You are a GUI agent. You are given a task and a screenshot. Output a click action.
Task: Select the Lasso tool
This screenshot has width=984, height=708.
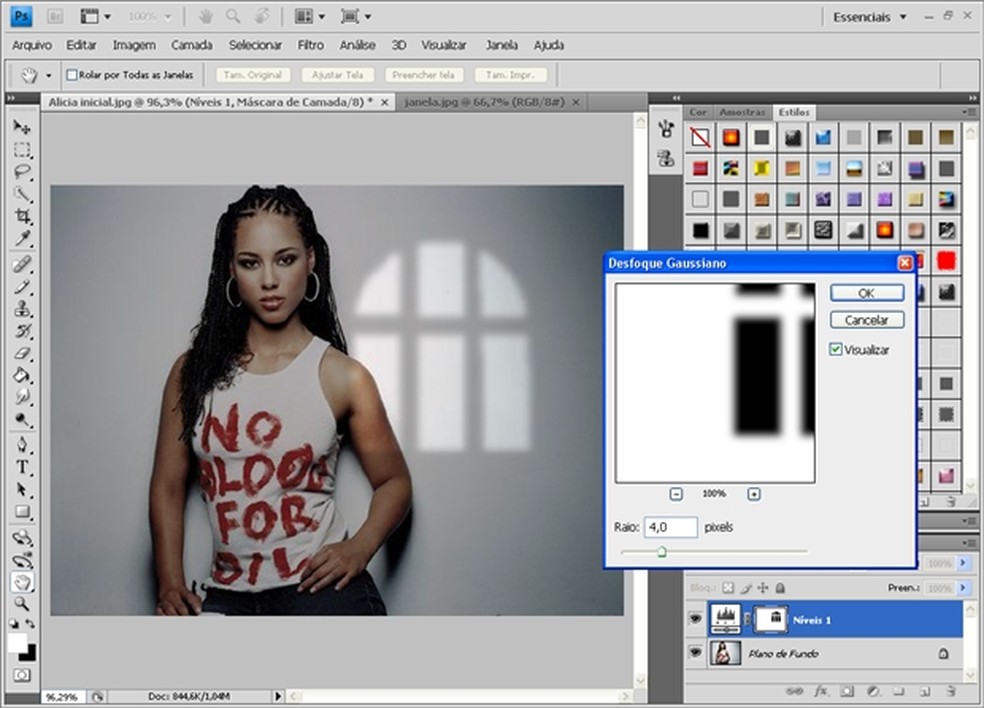(22, 172)
